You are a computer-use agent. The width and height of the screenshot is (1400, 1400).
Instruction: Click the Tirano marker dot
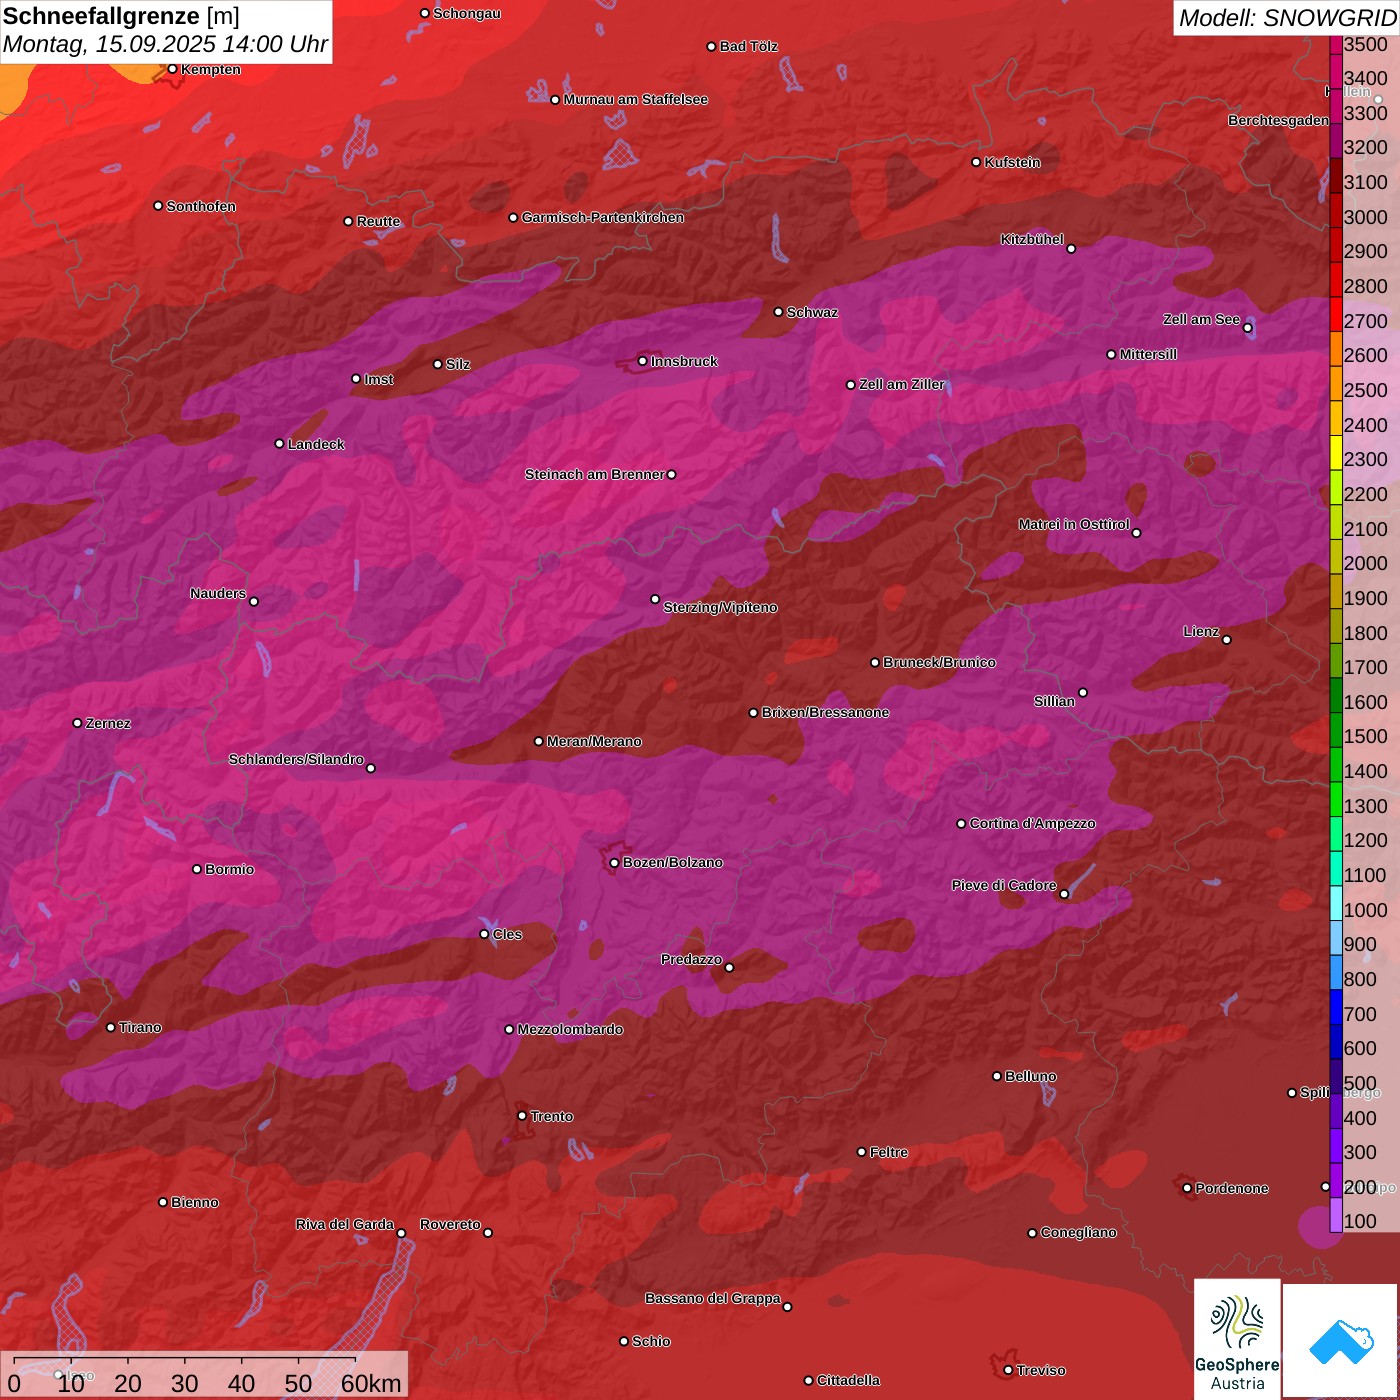[x=111, y=1027]
